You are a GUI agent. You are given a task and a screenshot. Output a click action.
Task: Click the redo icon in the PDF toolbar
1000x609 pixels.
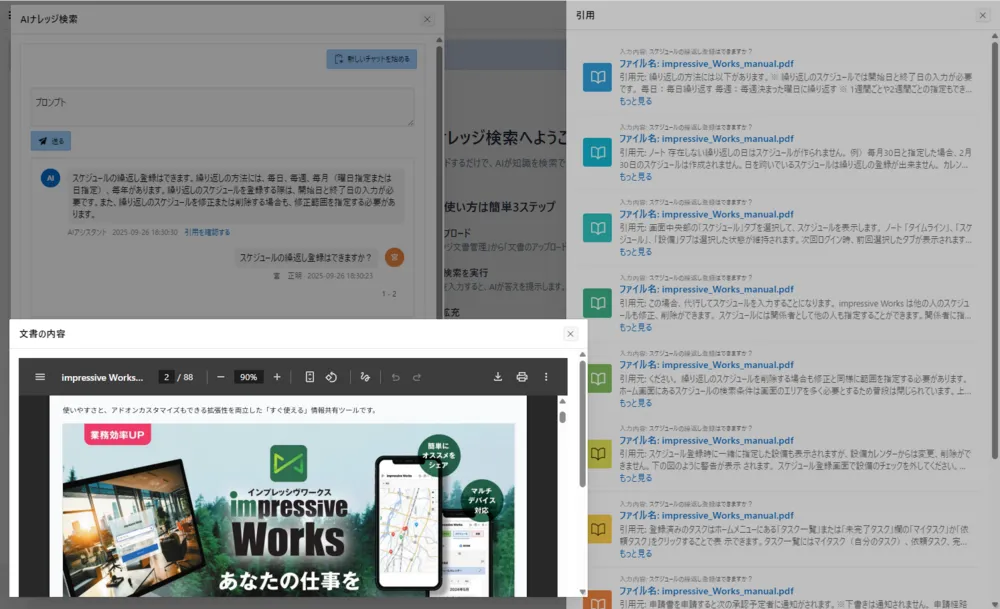pyautogui.click(x=417, y=376)
